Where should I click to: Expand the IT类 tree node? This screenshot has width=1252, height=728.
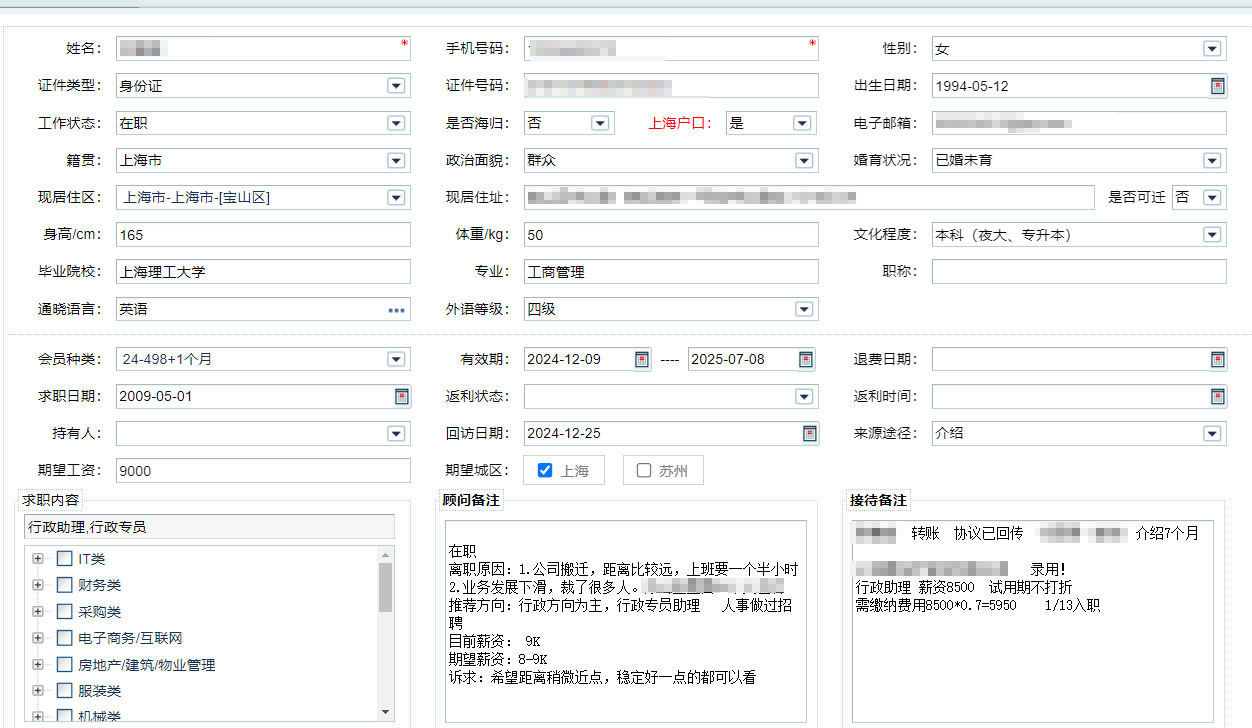point(38,559)
